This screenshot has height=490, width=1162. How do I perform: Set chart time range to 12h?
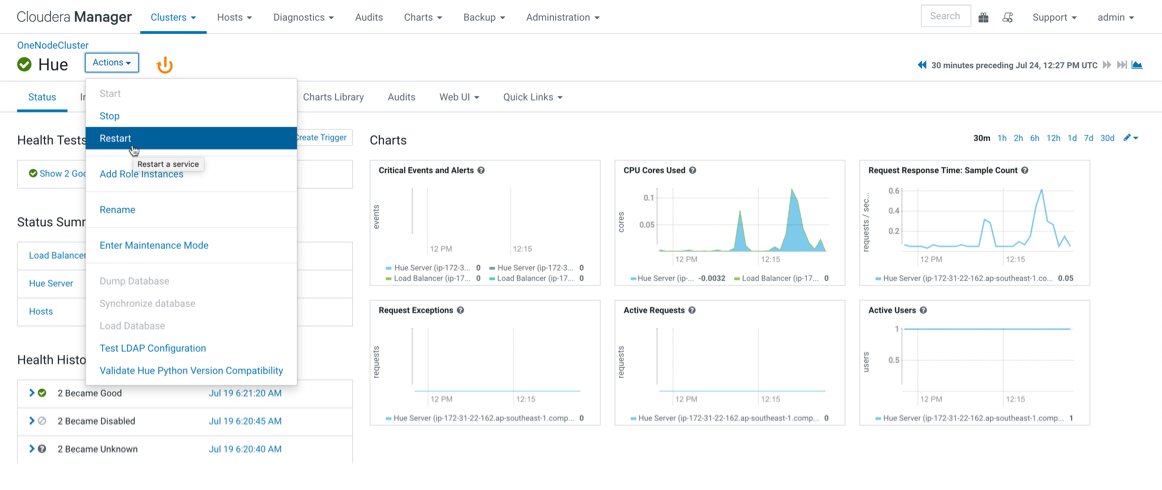coord(1053,138)
